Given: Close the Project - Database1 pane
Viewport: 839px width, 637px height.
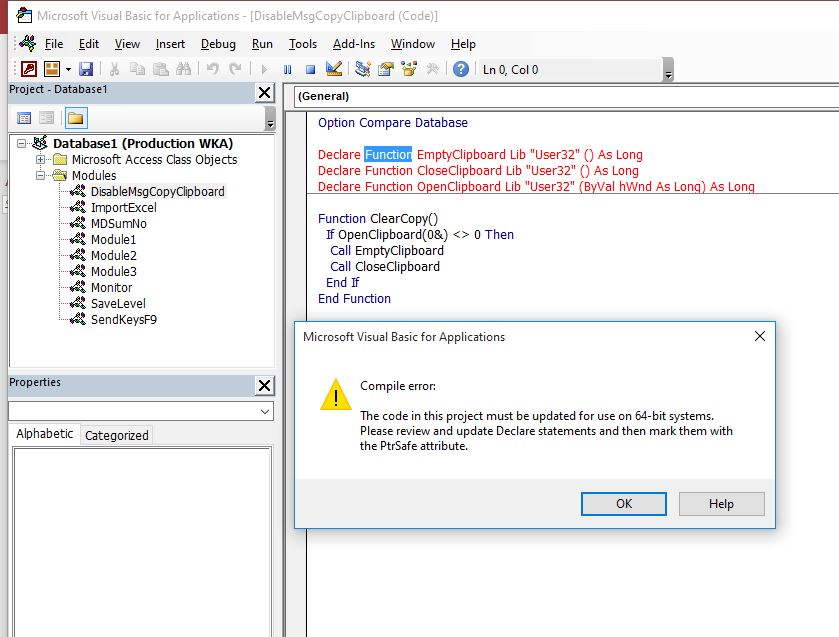Looking at the screenshot, I should click(x=264, y=93).
